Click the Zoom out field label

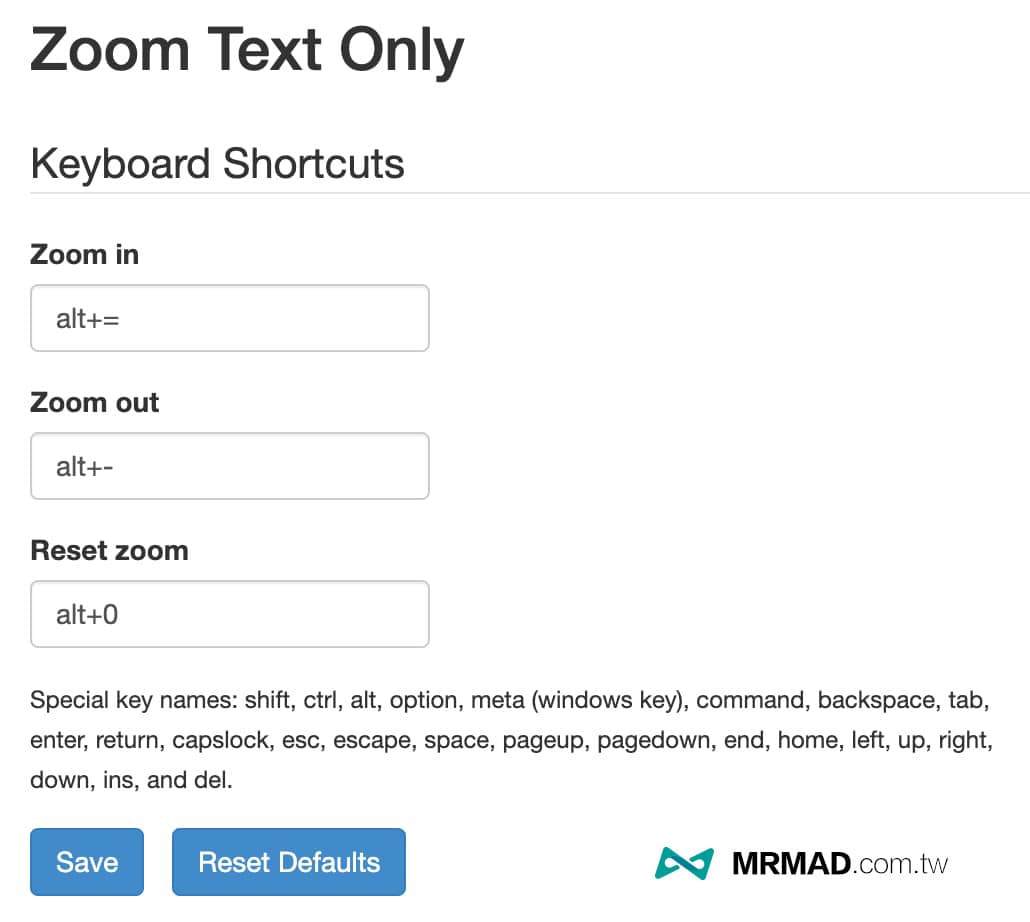tap(95, 403)
